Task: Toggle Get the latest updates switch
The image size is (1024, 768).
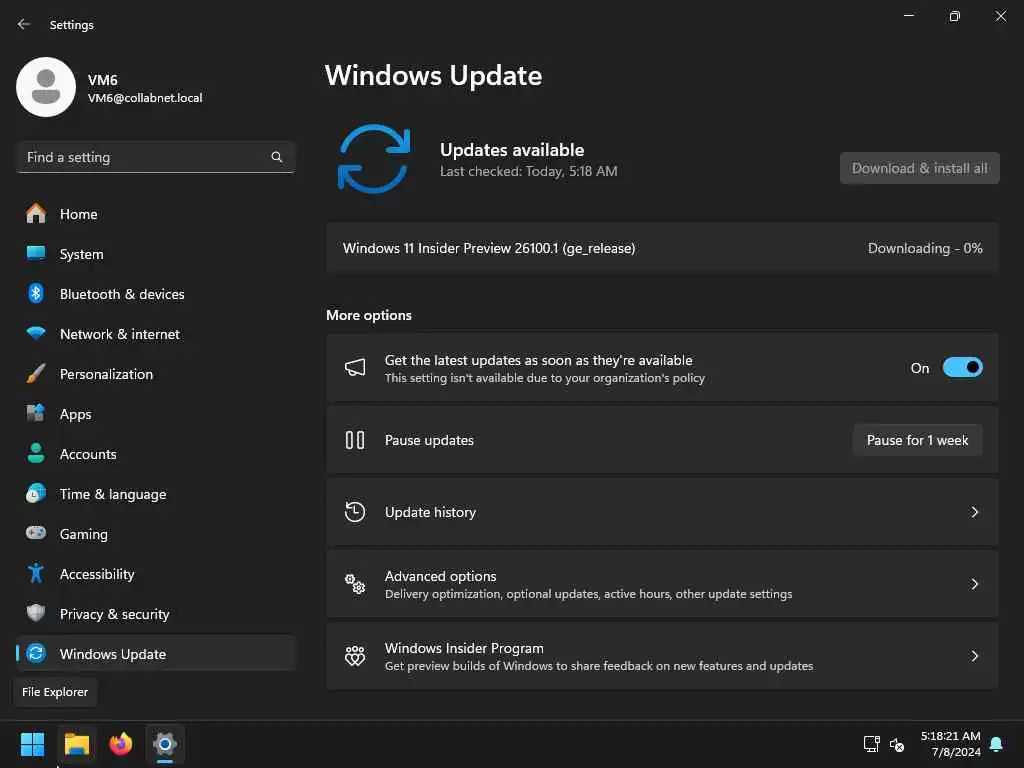Action: (x=962, y=367)
